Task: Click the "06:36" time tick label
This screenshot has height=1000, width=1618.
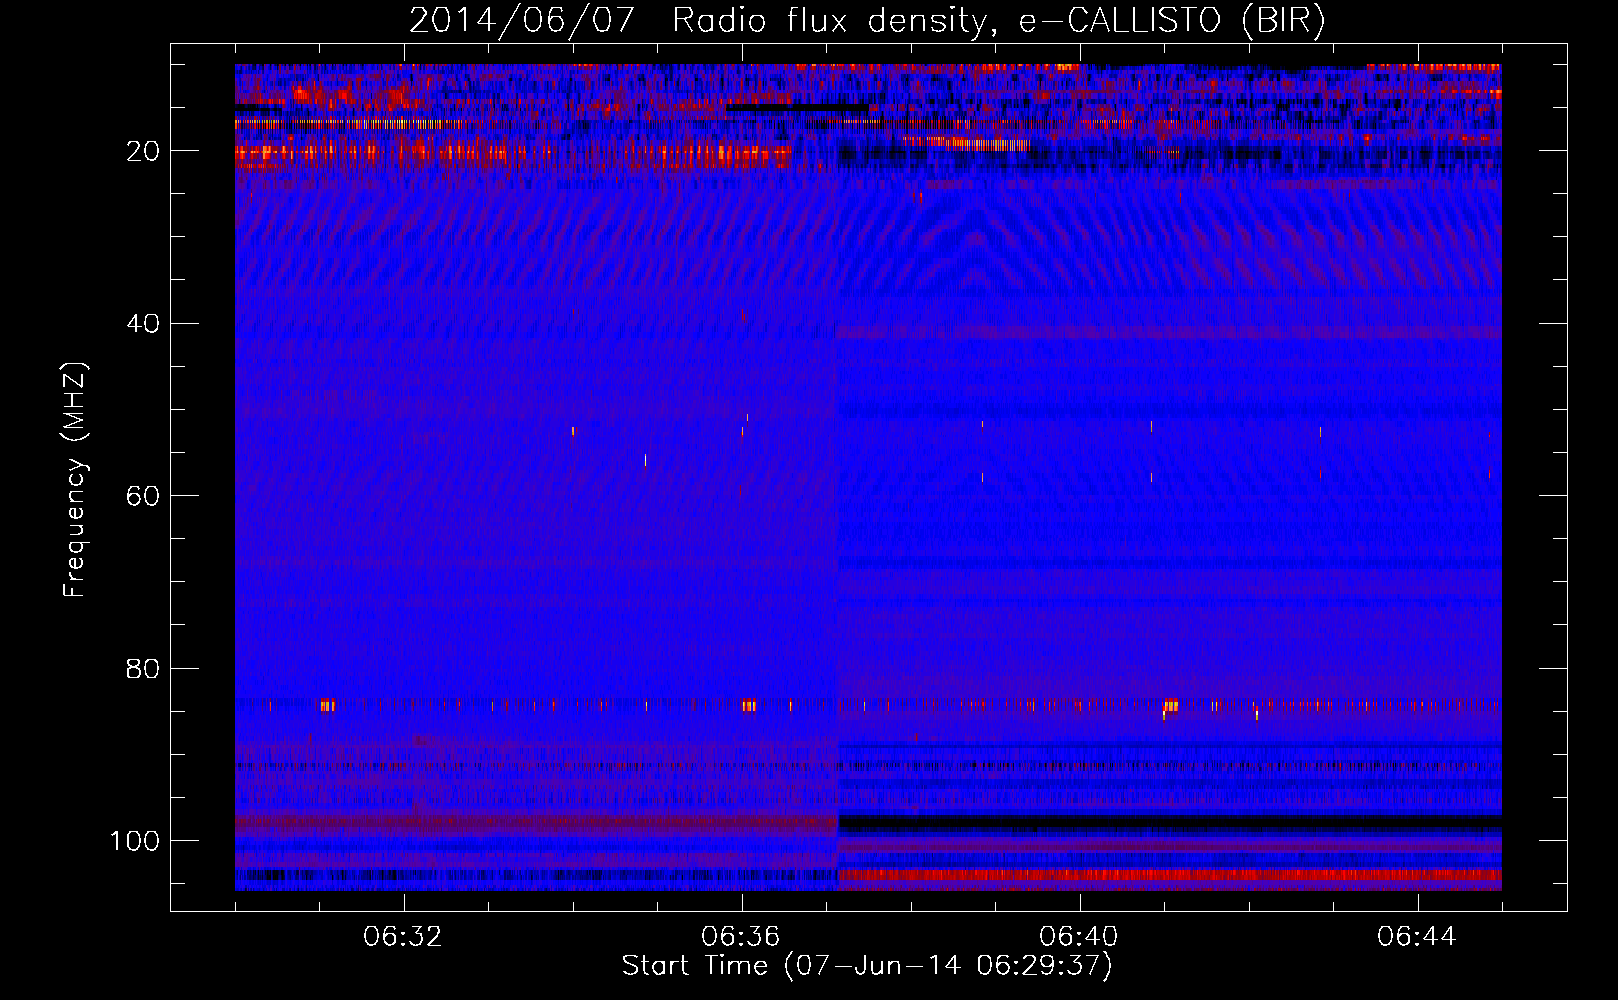Action: [741, 937]
